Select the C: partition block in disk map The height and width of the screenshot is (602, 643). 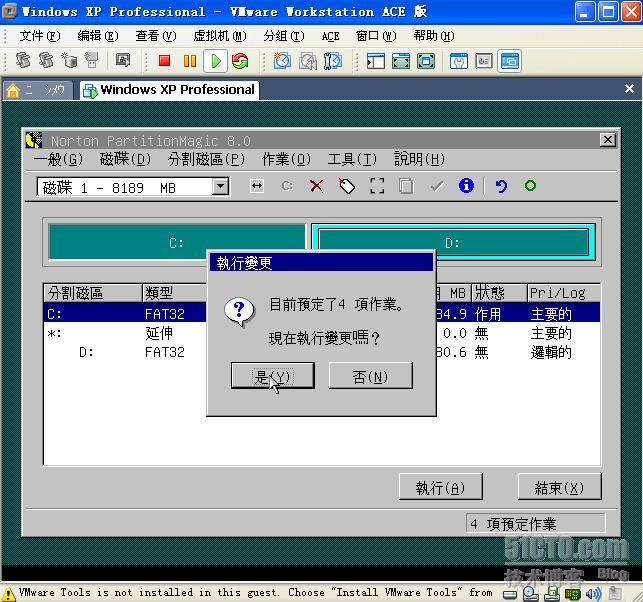pos(177,243)
